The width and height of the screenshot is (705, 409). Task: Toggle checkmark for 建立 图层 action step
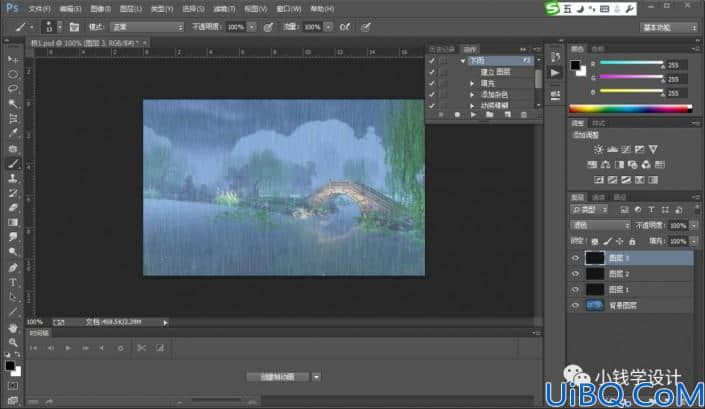(432, 72)
